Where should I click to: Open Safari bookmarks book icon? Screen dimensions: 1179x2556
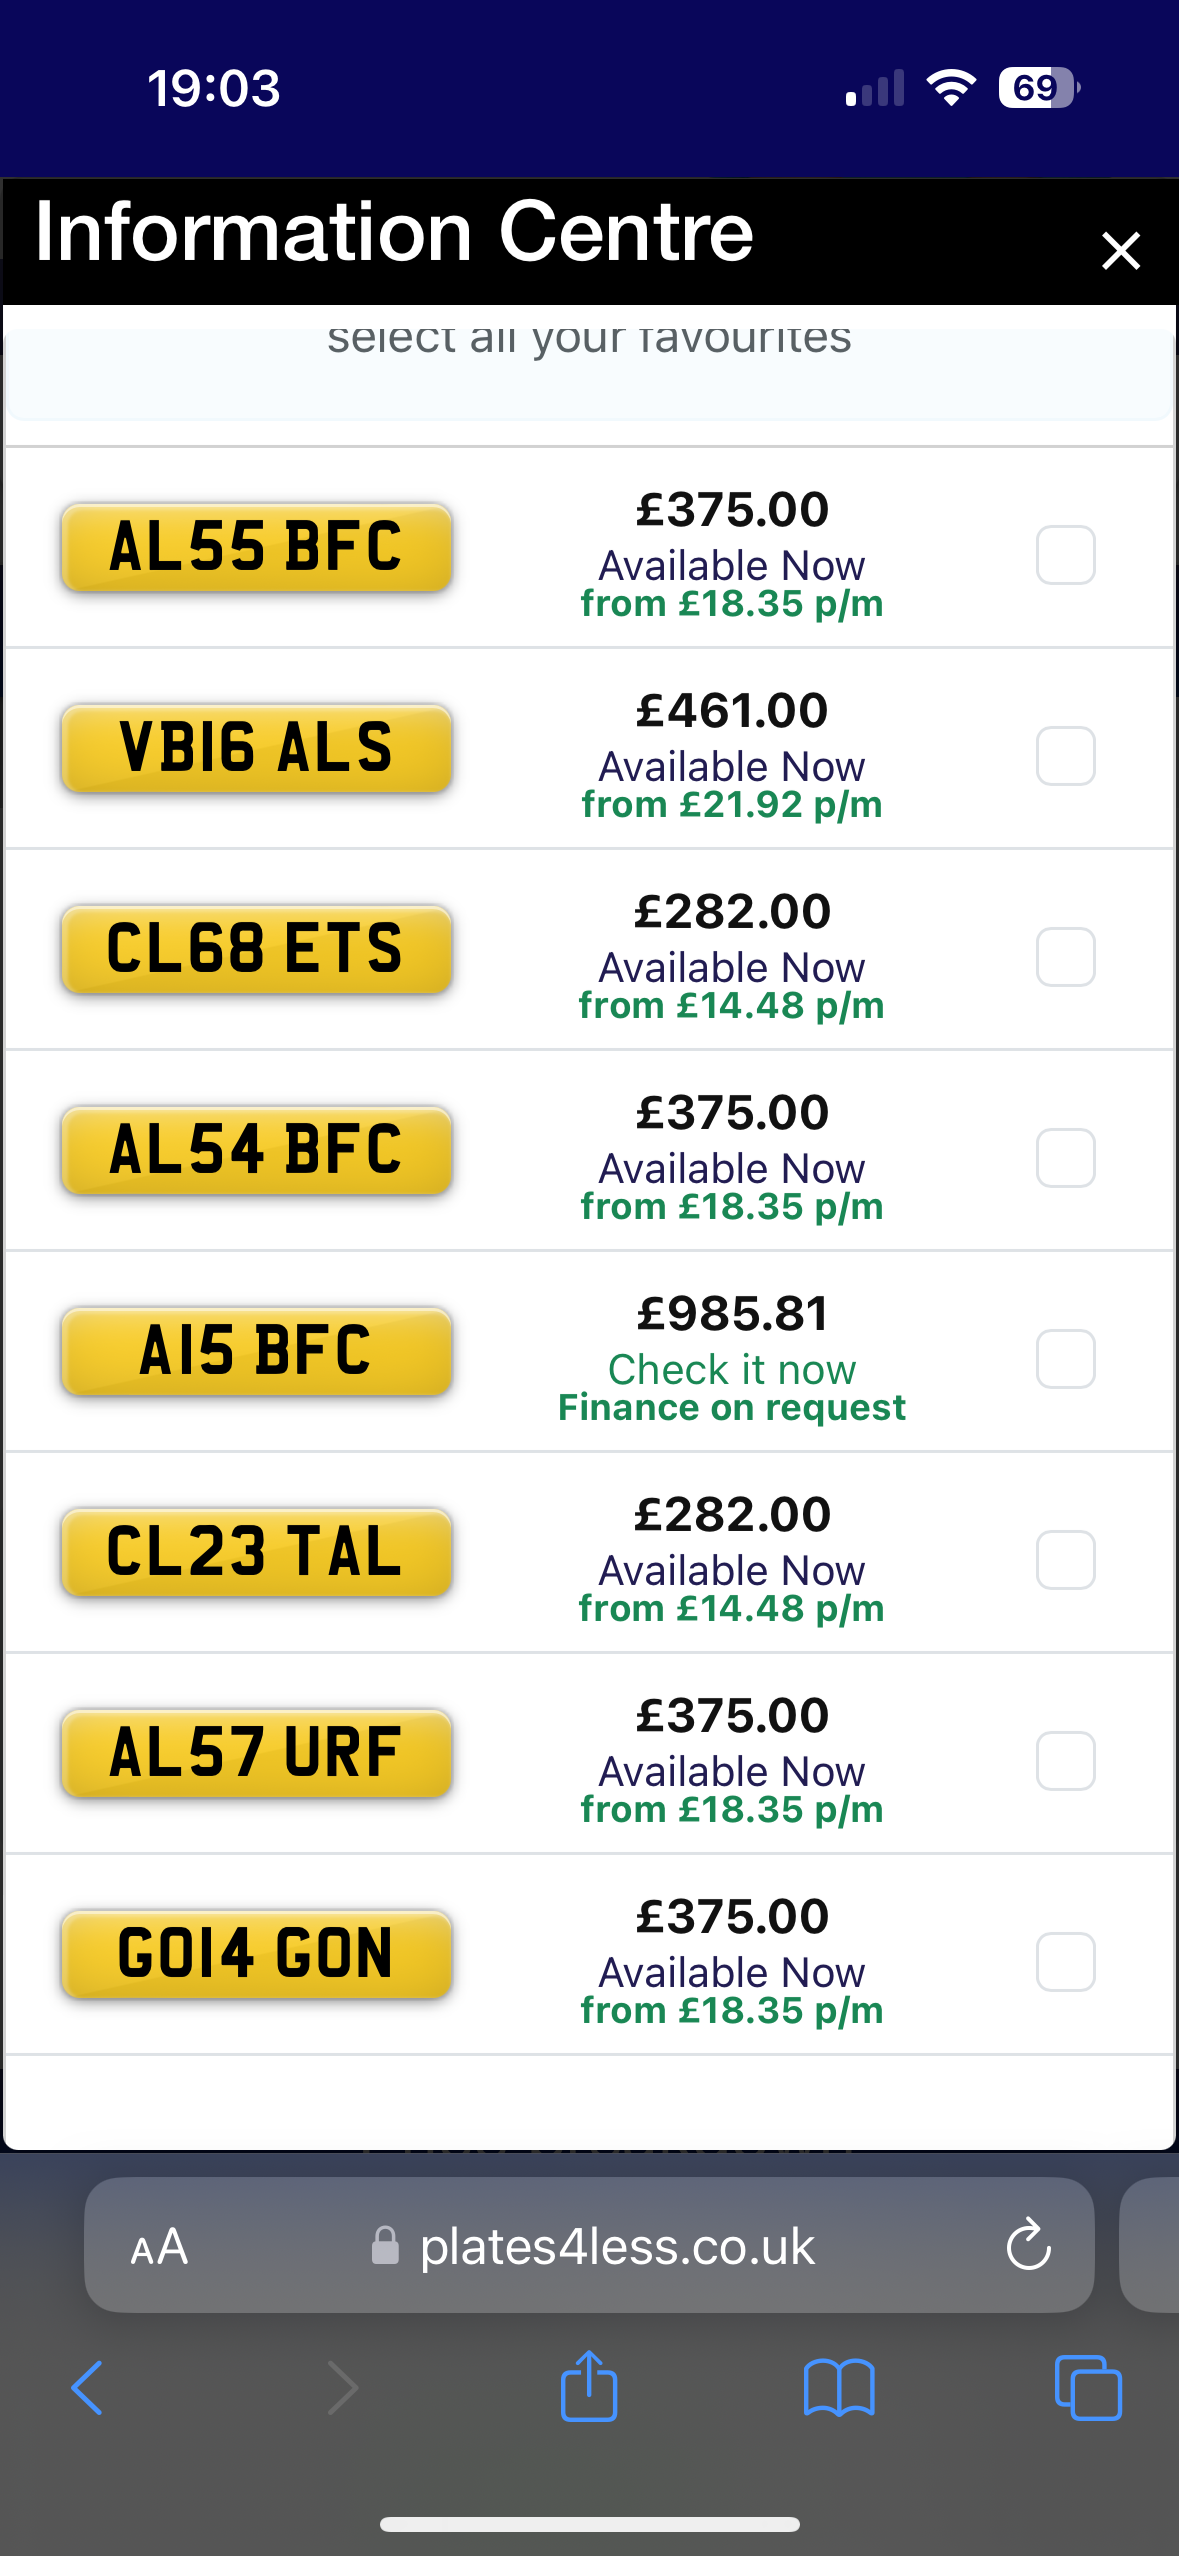(x=839, y=2388)
